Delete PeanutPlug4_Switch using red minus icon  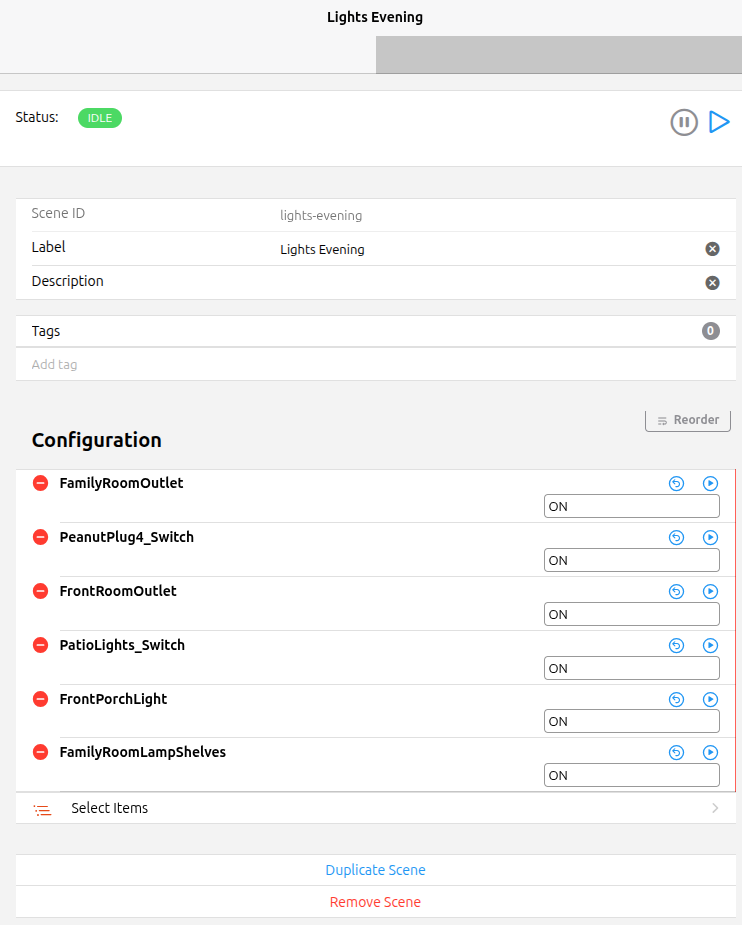(x=41, y=537)
